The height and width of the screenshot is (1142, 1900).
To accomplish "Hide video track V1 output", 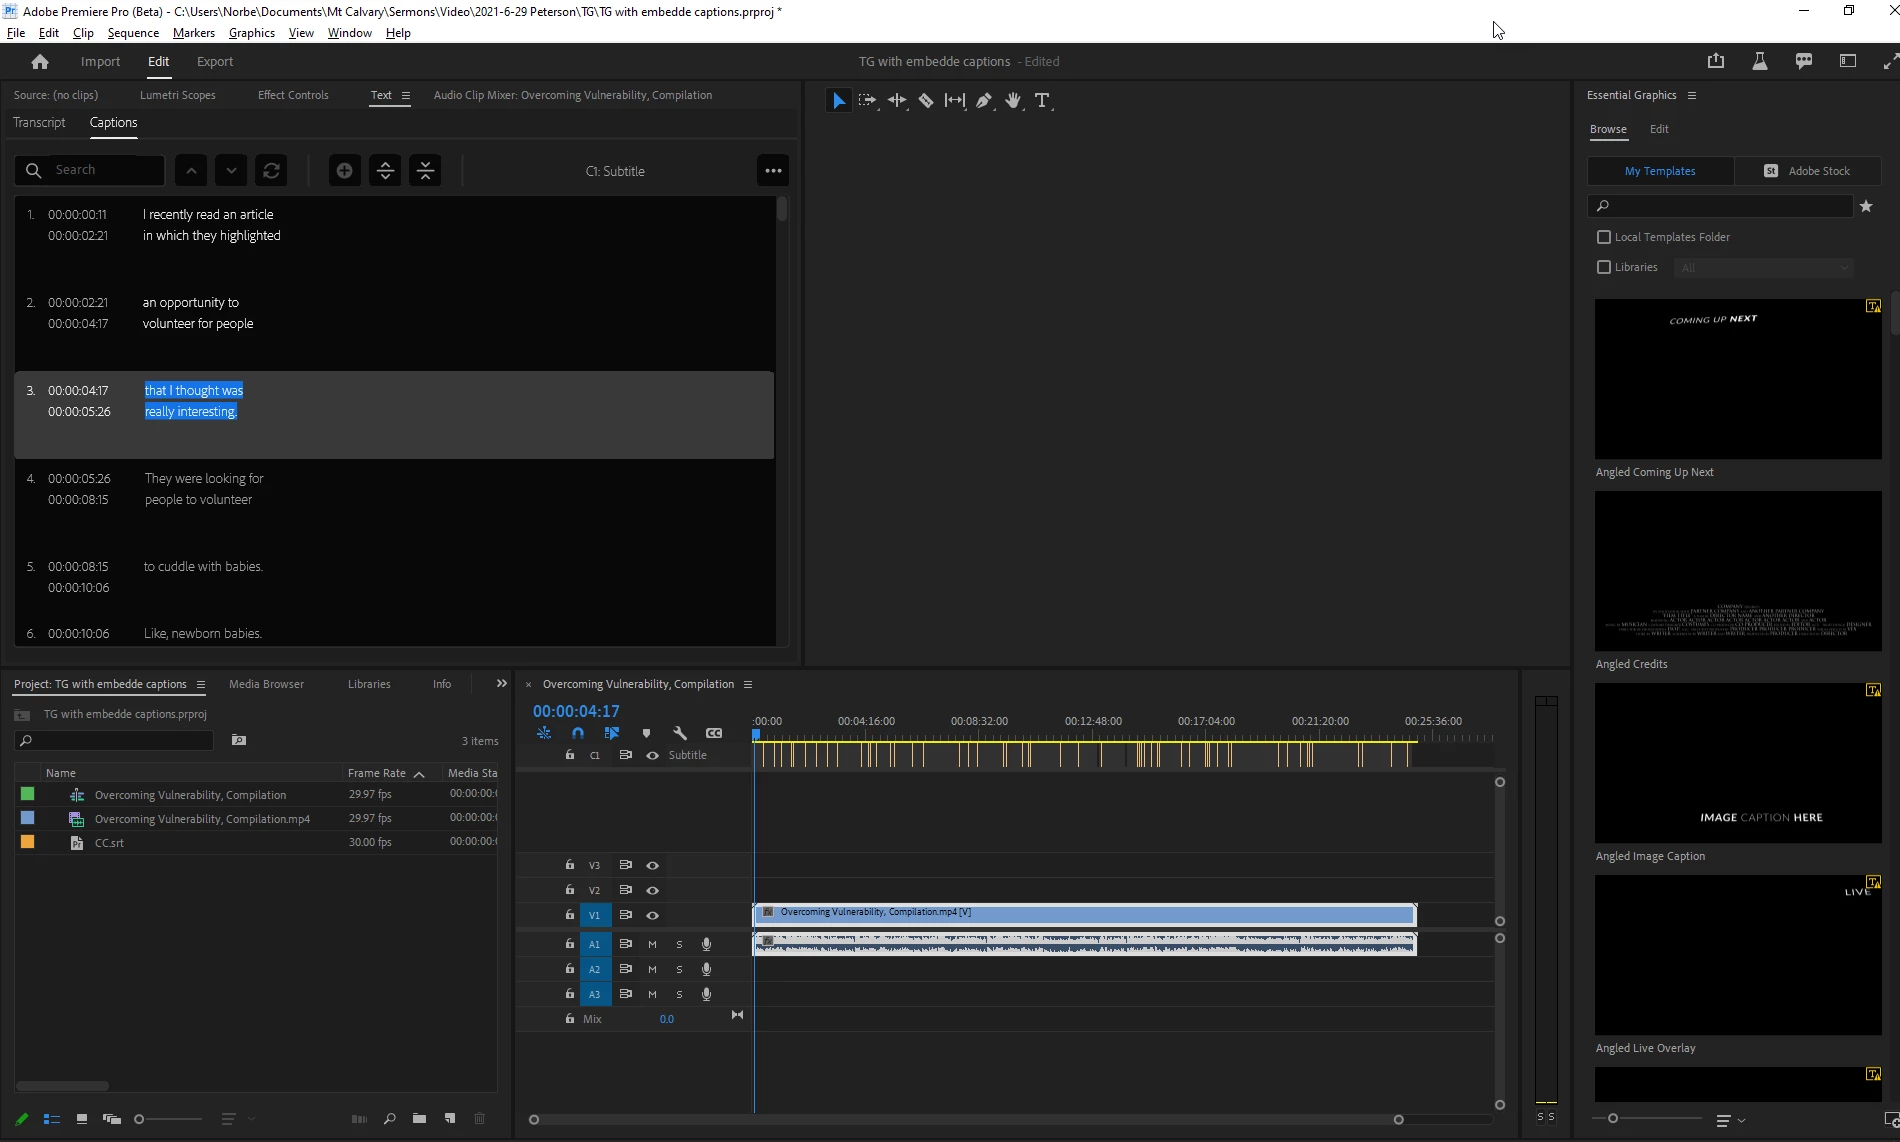I will 652,915.
